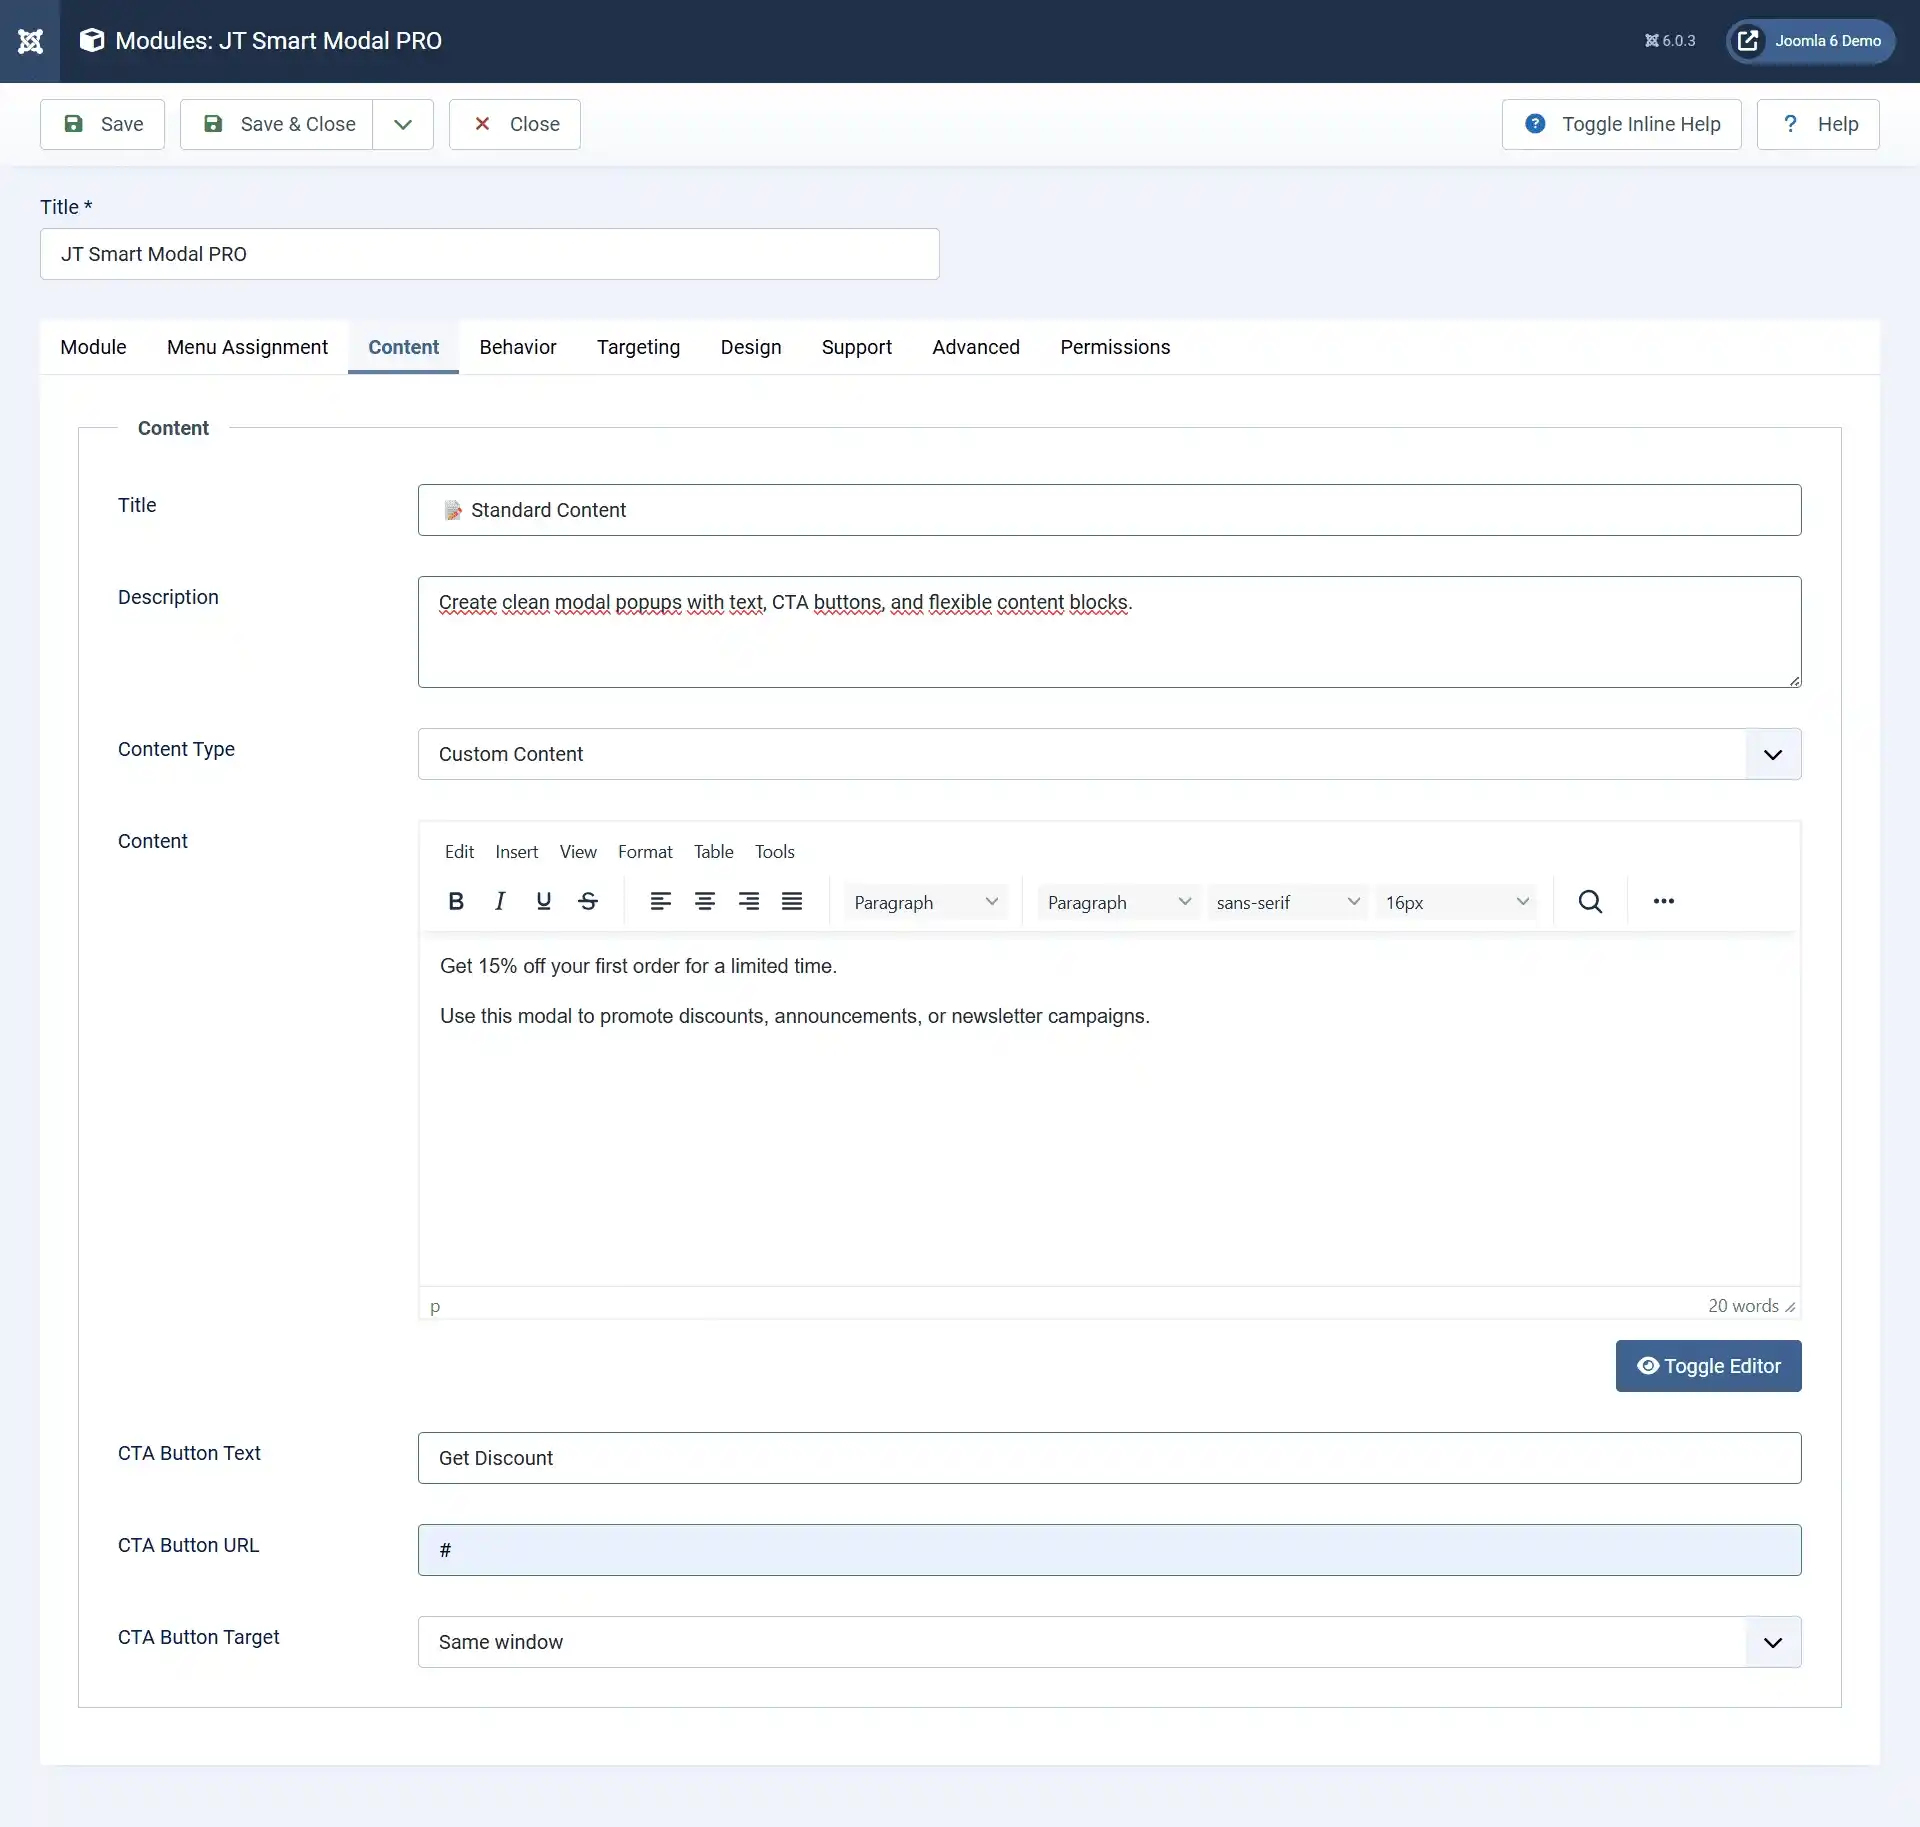Open the second Paragraph styles dropdown
This screenshot has width=1920, height=1827.
(1118, 902)
